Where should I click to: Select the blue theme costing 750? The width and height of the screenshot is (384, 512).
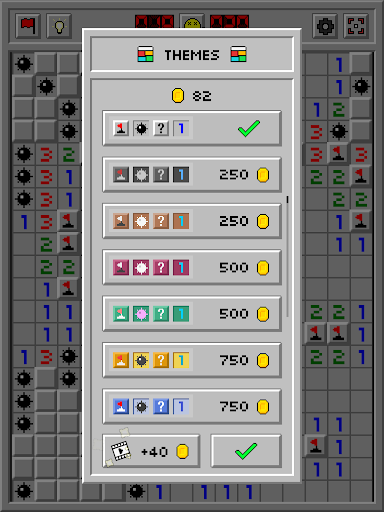192,407
